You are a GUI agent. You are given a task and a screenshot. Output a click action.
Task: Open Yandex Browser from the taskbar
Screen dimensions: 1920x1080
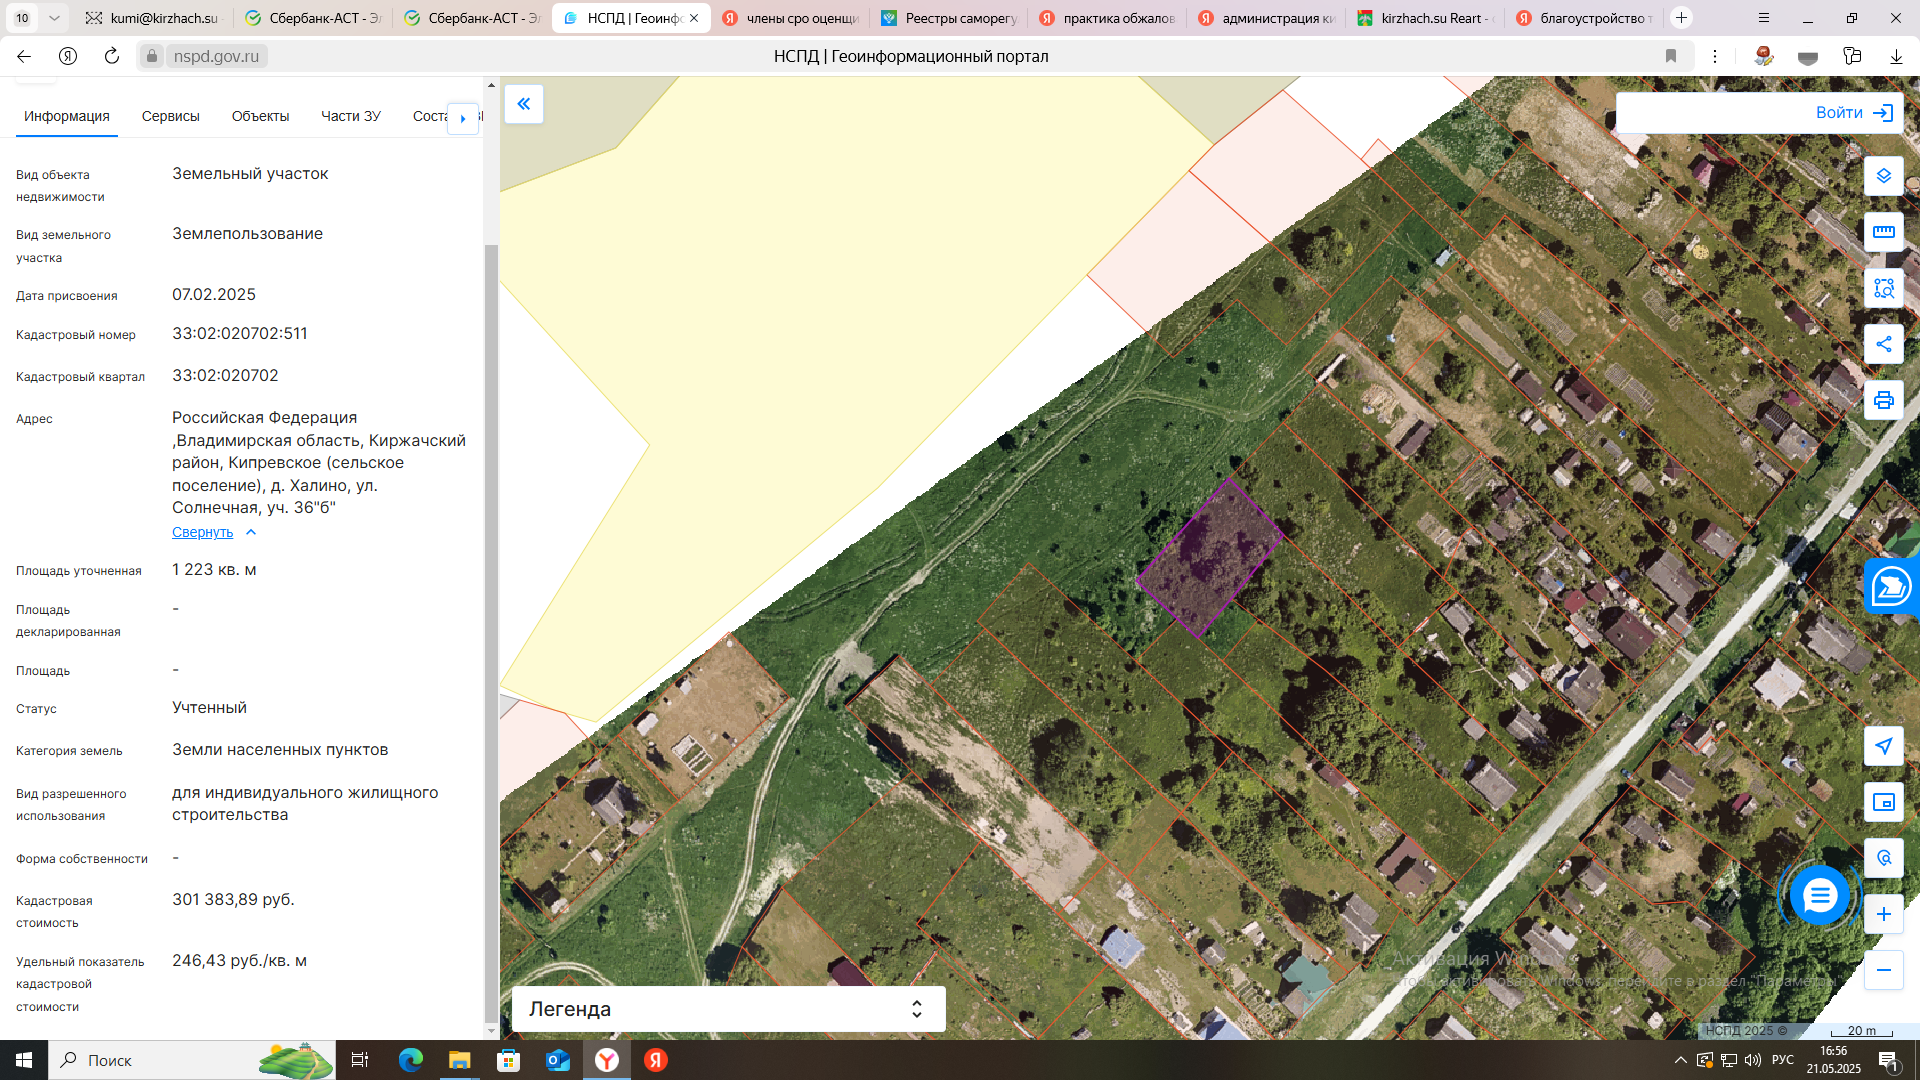(607, 1060)
